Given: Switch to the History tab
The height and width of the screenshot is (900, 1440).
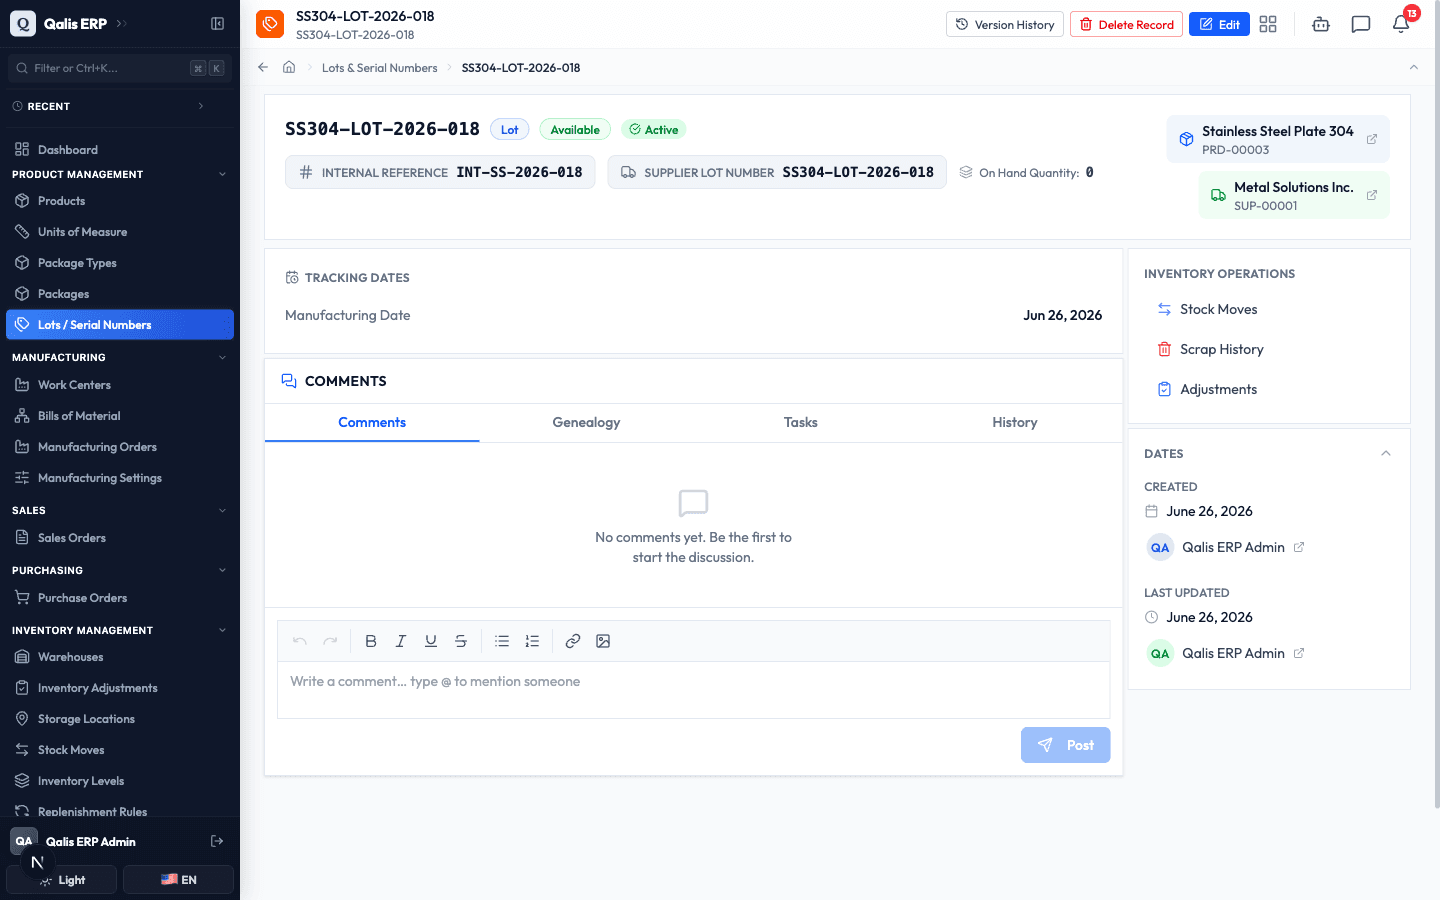Looking at the screenshot, I should (1015, 423).
